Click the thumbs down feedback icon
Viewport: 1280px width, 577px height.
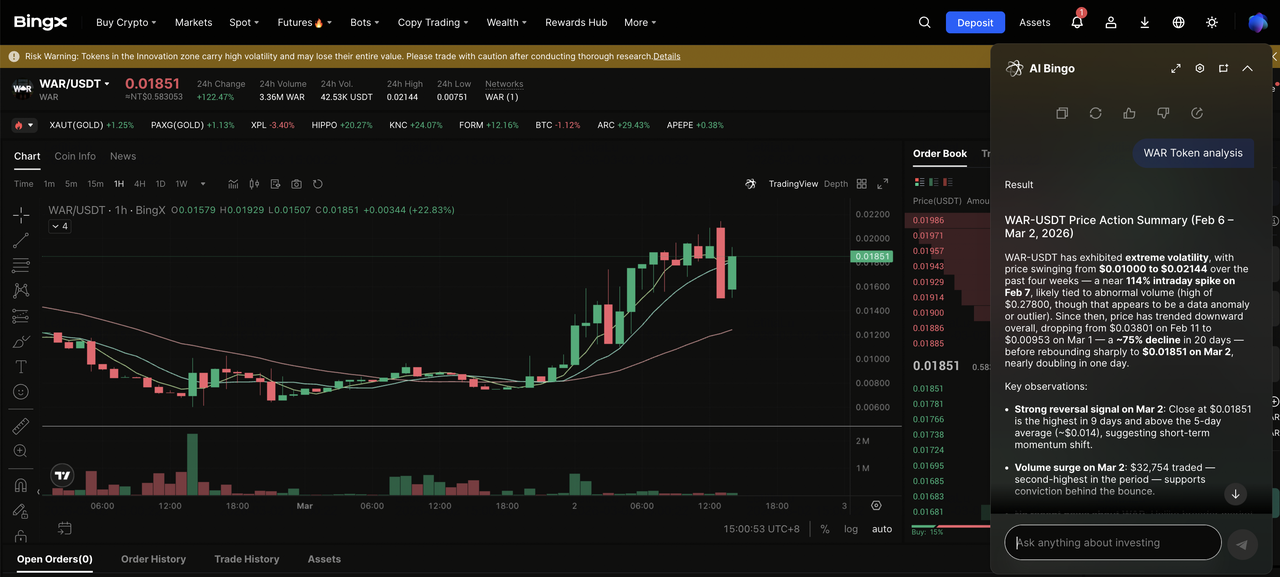click(x=1163, y=113)
